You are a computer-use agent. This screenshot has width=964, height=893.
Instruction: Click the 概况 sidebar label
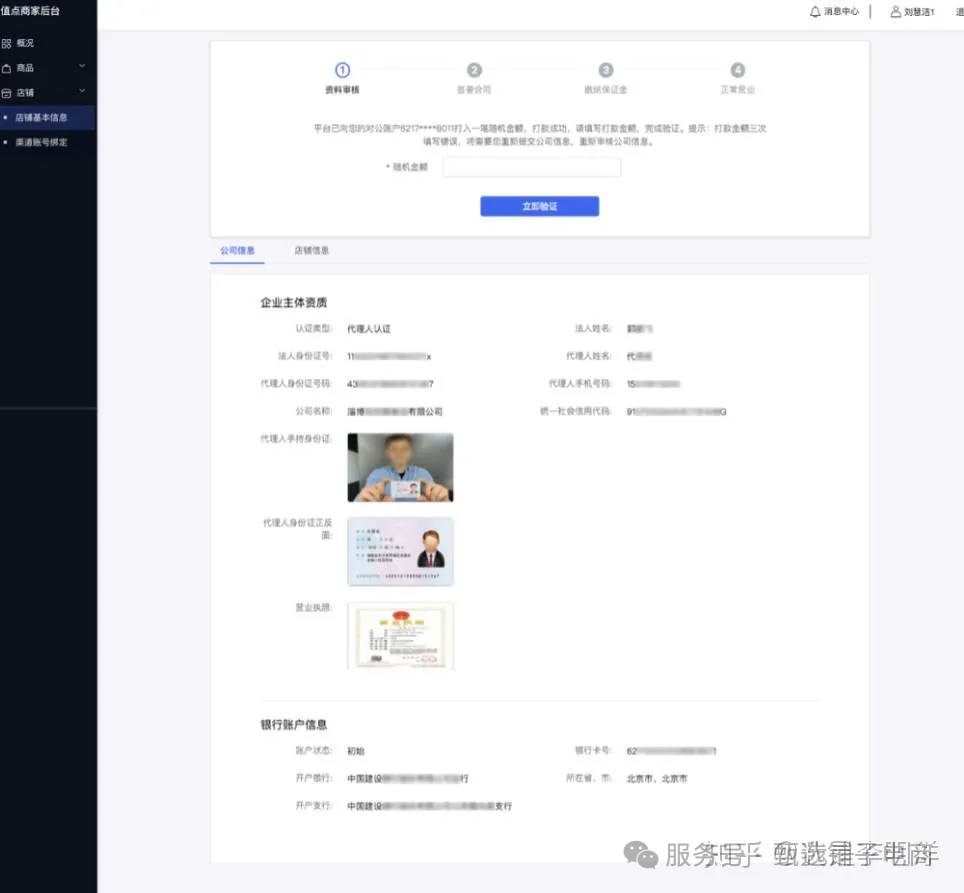click(x=25, y=43)
